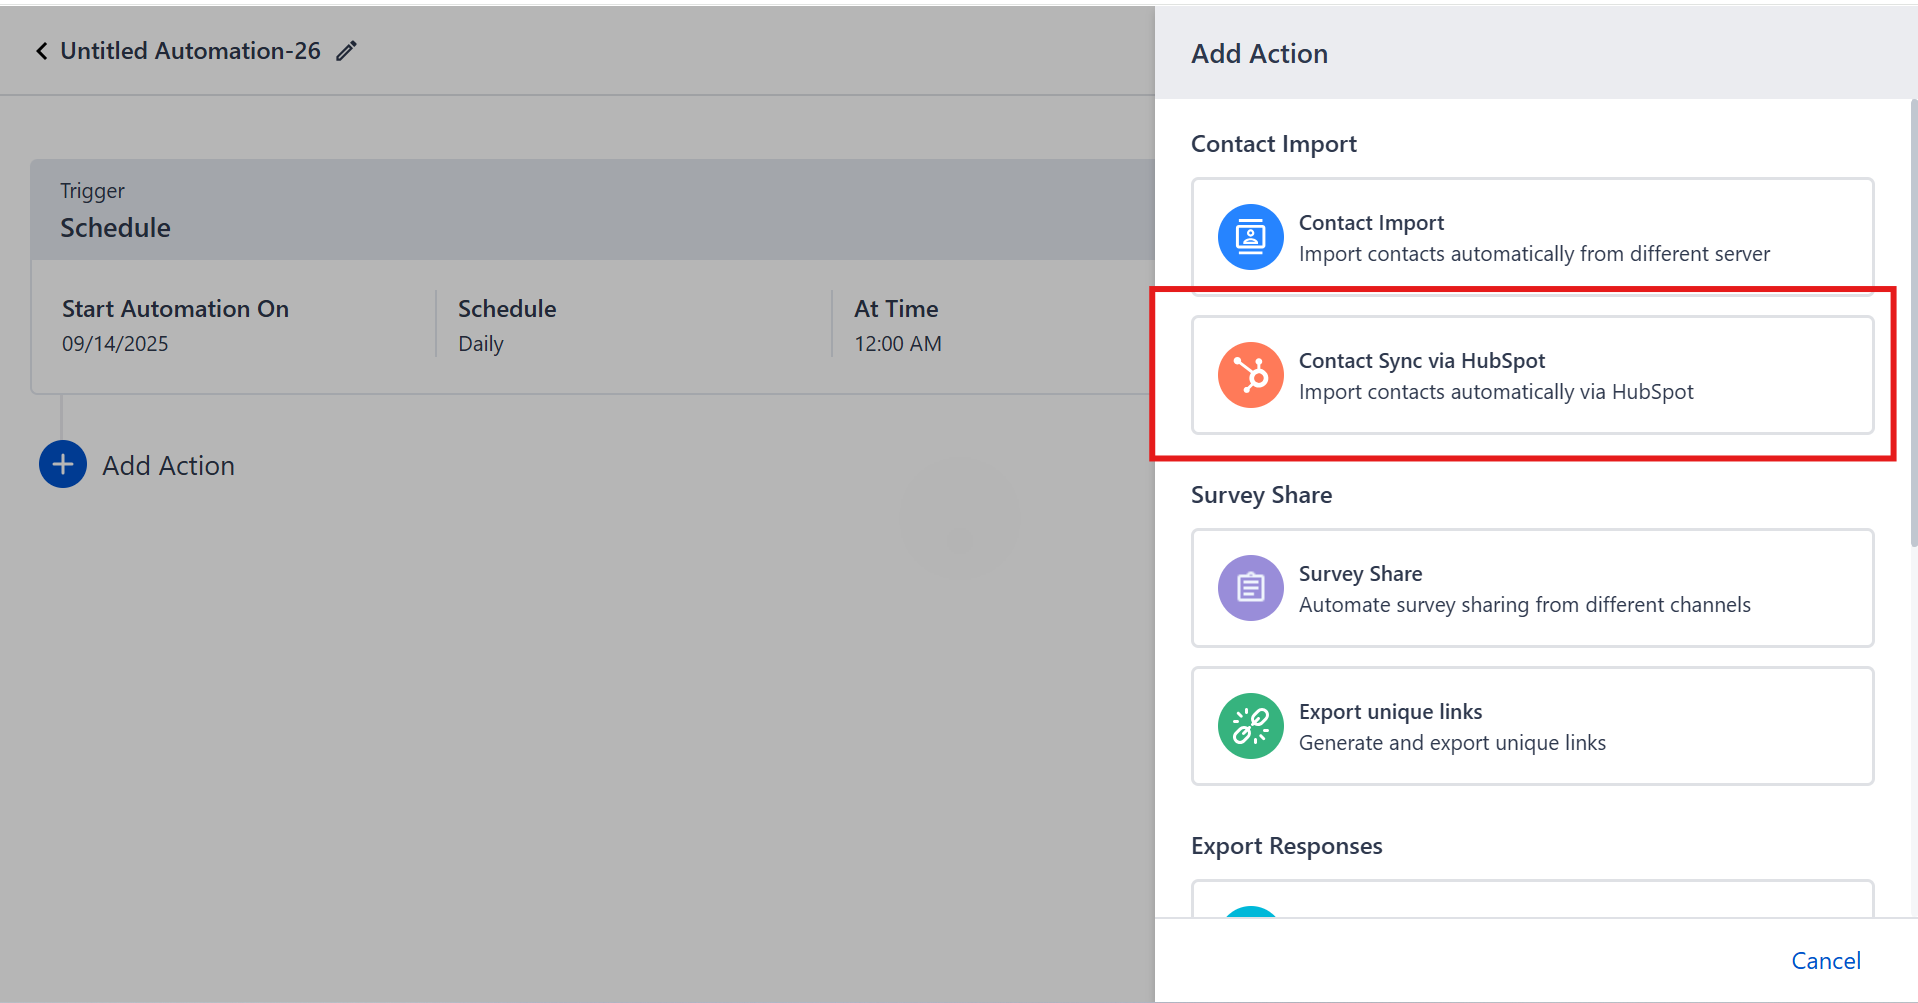
Task: Click the 'Untitled Automation-26' title text
Action: 190,51
